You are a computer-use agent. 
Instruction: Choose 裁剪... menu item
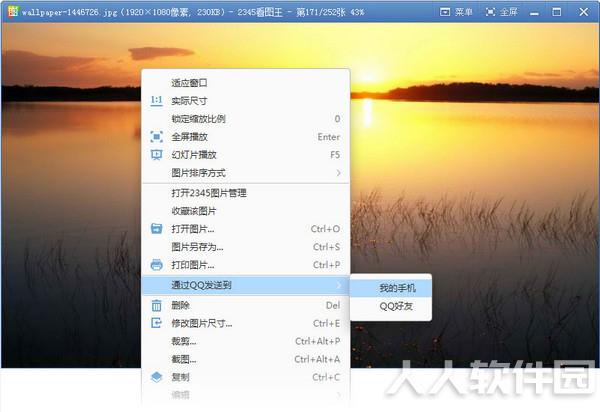pyautogui.click(x=245, y=341)
